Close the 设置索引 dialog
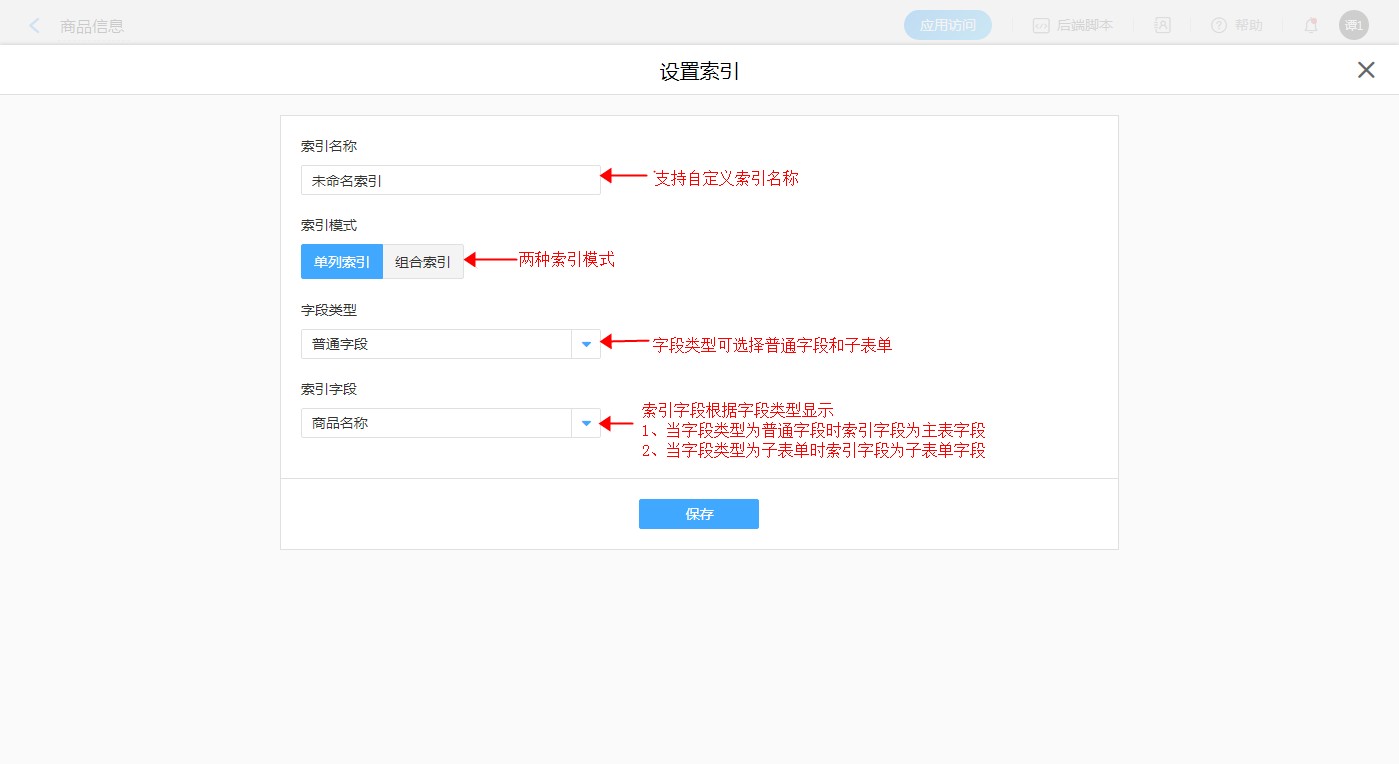This screenshot has height=764, width=1399. pos(1365,70)
